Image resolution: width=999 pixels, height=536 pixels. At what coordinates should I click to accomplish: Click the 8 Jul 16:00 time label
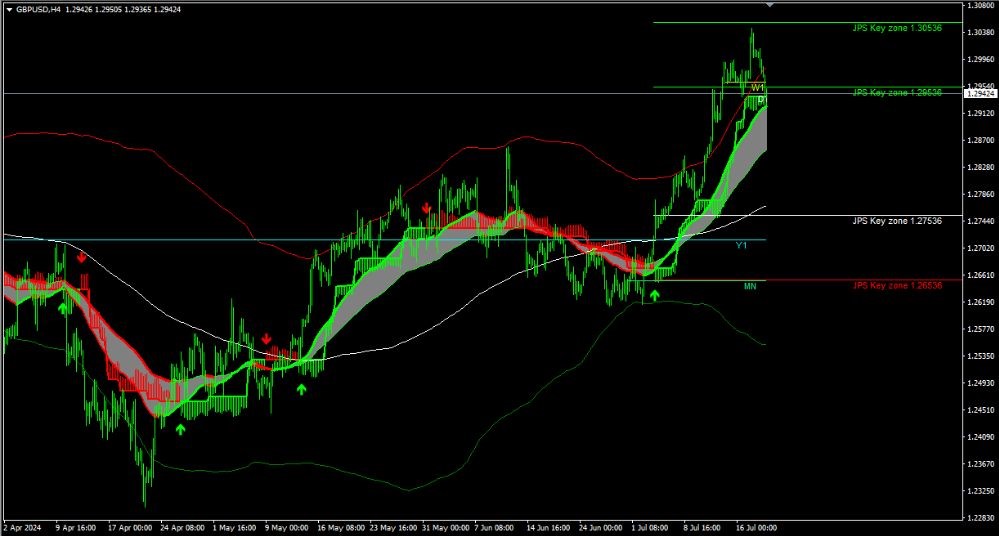(702, 528)
